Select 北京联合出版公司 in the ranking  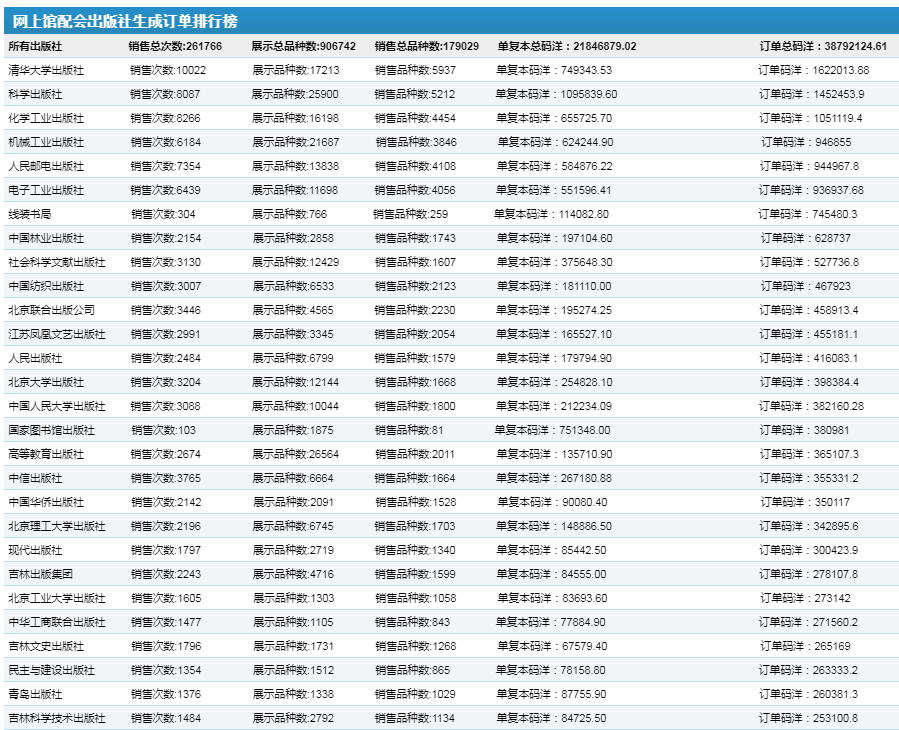click(x=52, y=310)
